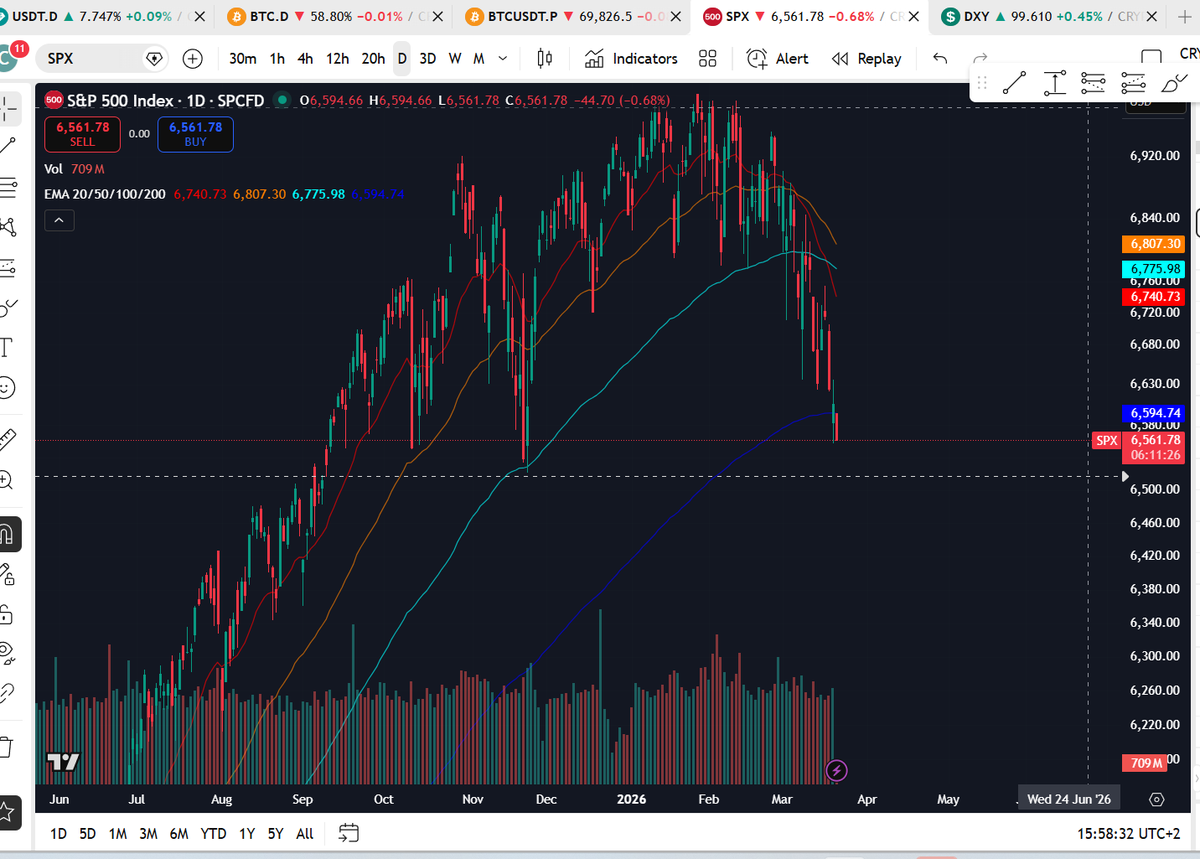
Task: Set chart range to 3M
Action: click(148, 833)
